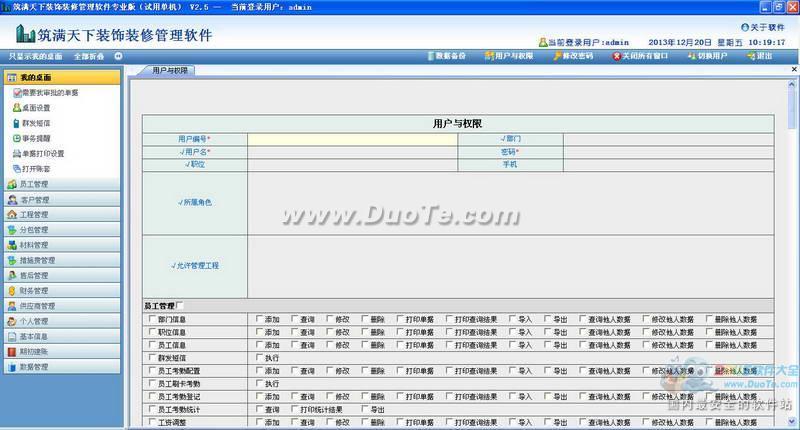800x430 pixels.
Task: Check 执行 in 员工刷卡考勤 row
Action: (259, 383)
